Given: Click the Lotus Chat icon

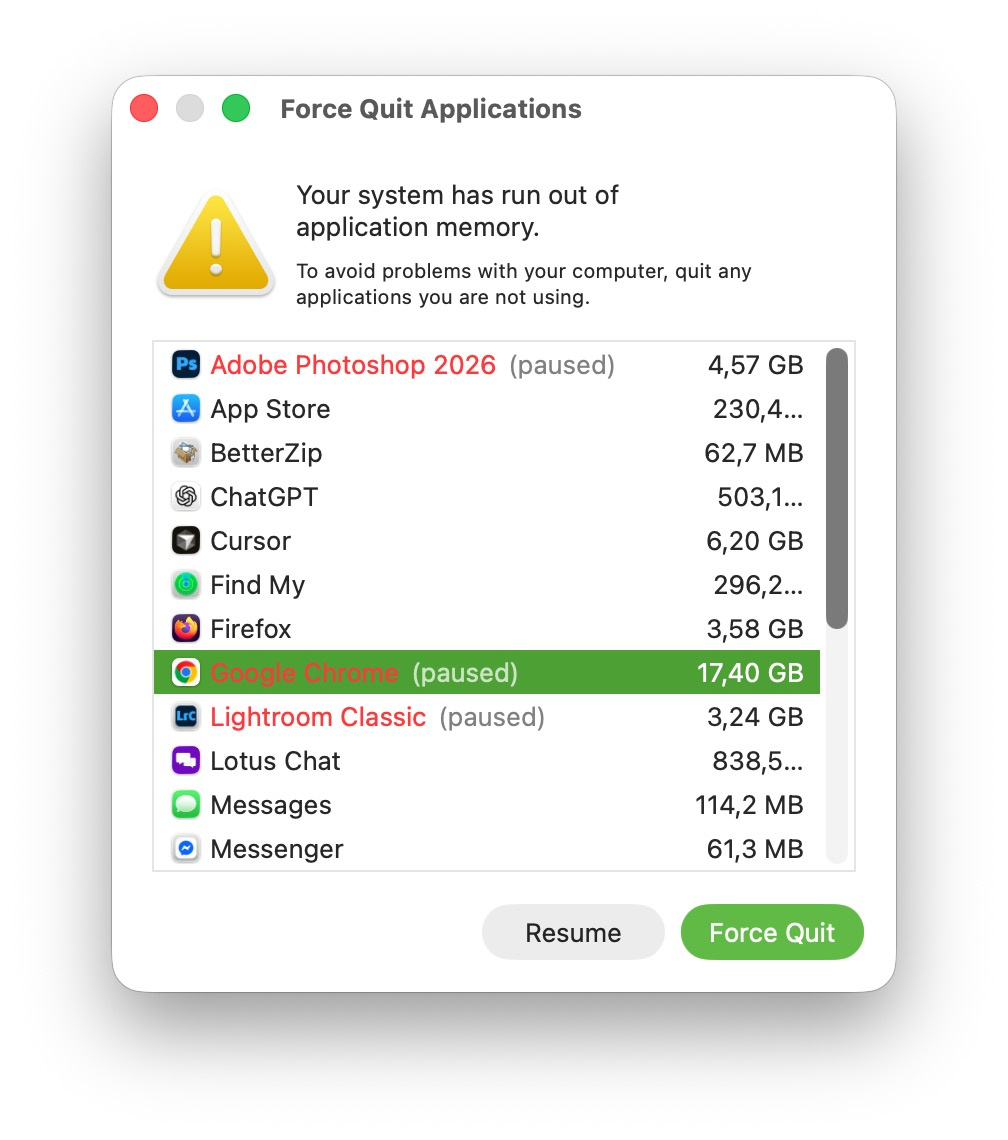Looking at the screenshot, I should (x=186, y=760).
